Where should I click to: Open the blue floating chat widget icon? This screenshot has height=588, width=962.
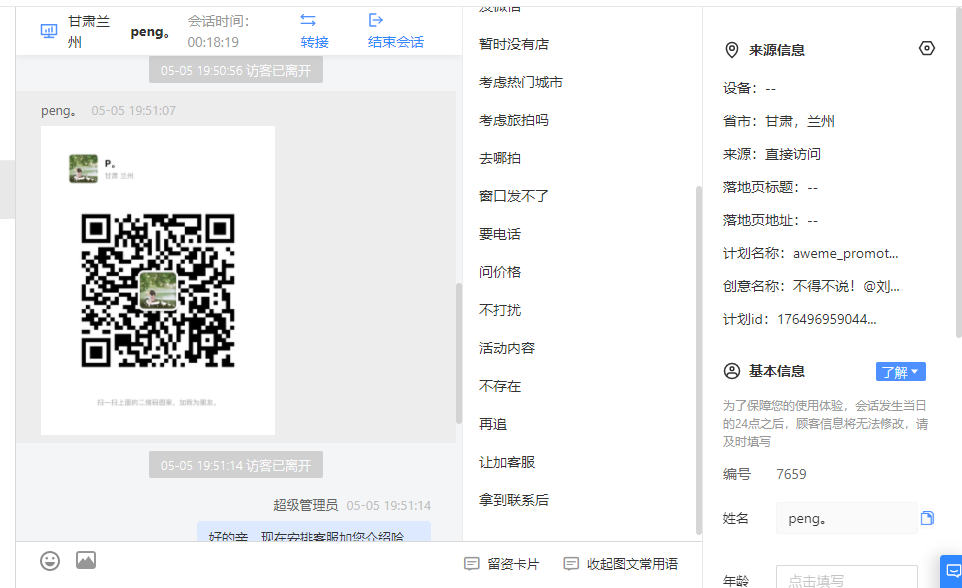[x=953, y=571]
